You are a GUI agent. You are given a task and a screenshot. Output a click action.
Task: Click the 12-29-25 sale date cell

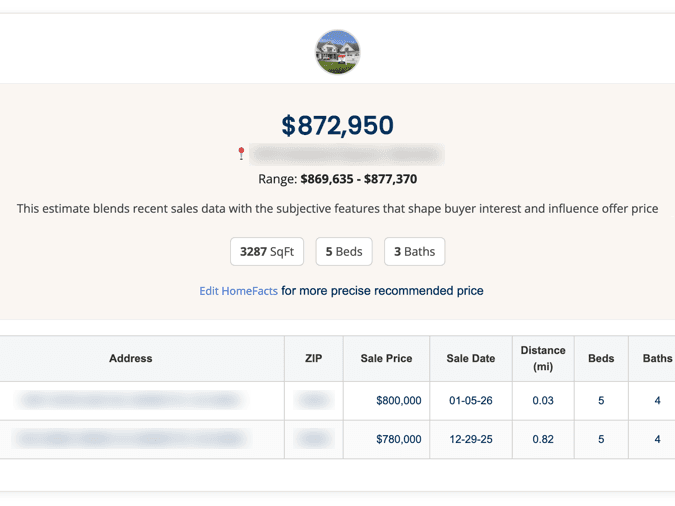[471, 439]
